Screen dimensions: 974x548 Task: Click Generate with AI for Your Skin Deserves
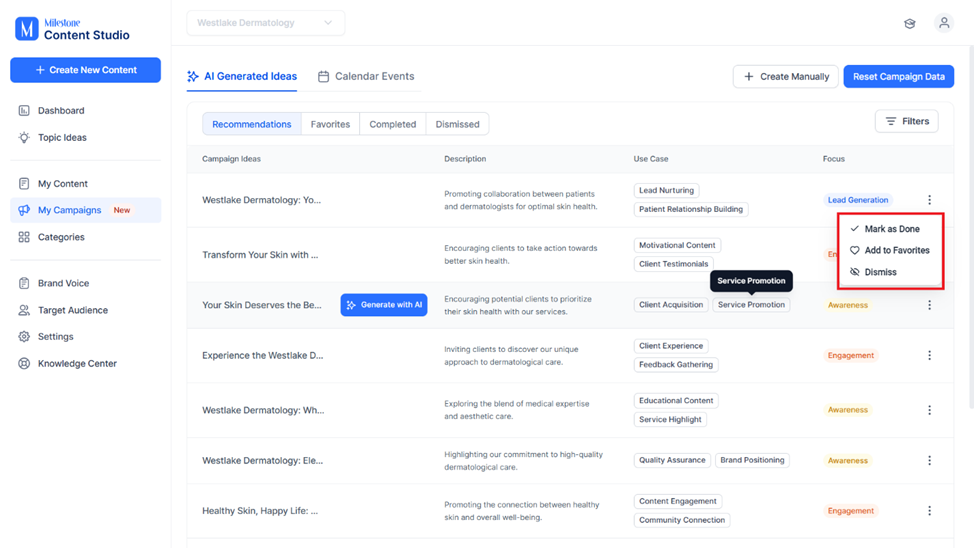384,305
